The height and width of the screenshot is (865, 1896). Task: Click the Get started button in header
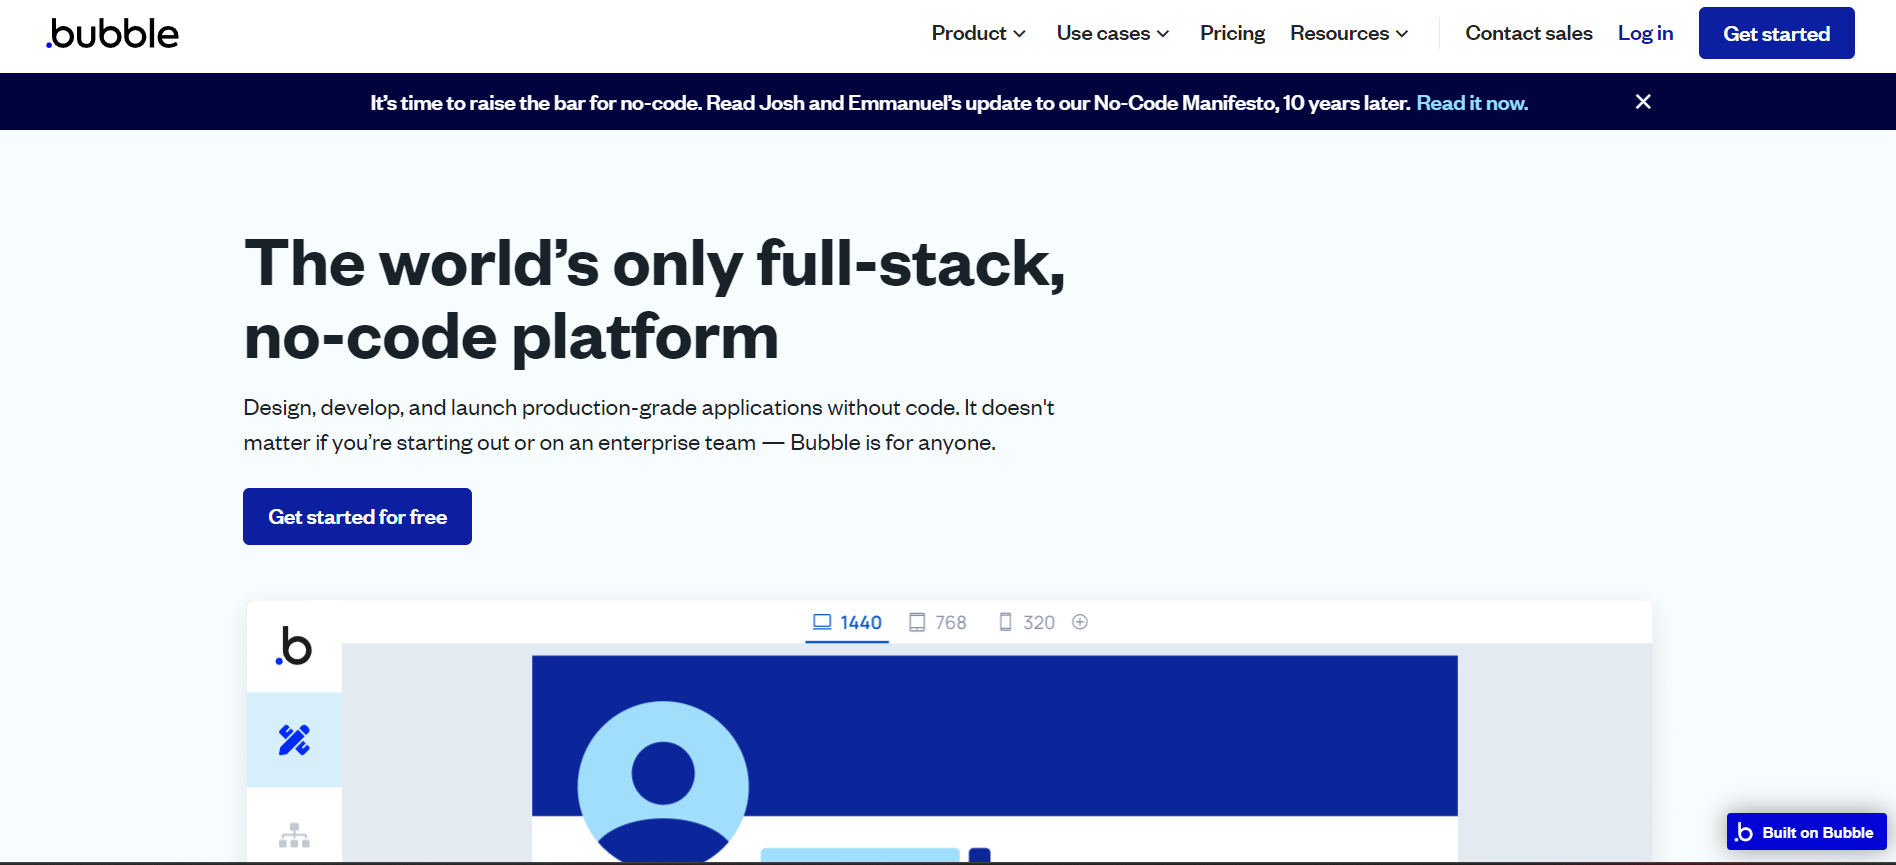click(1776, 33)
